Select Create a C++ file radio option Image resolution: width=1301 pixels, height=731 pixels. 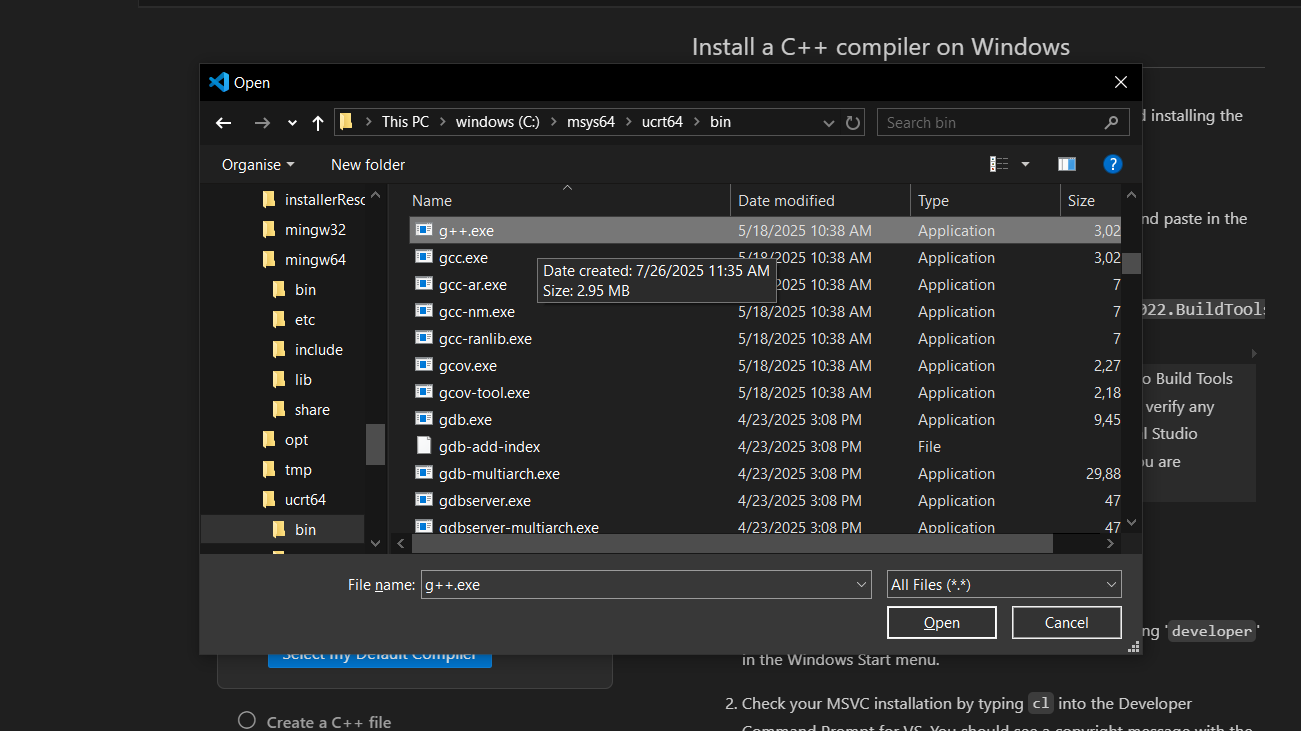(247, 721)
